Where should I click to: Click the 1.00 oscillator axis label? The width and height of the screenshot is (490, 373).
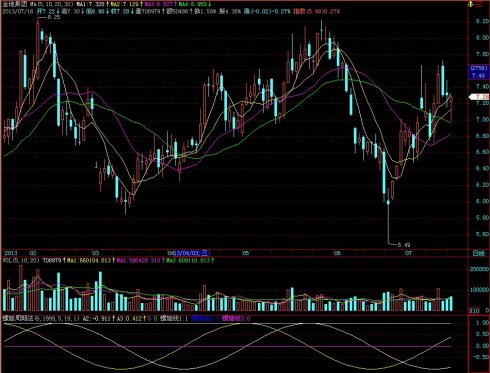tap(482, 323)
